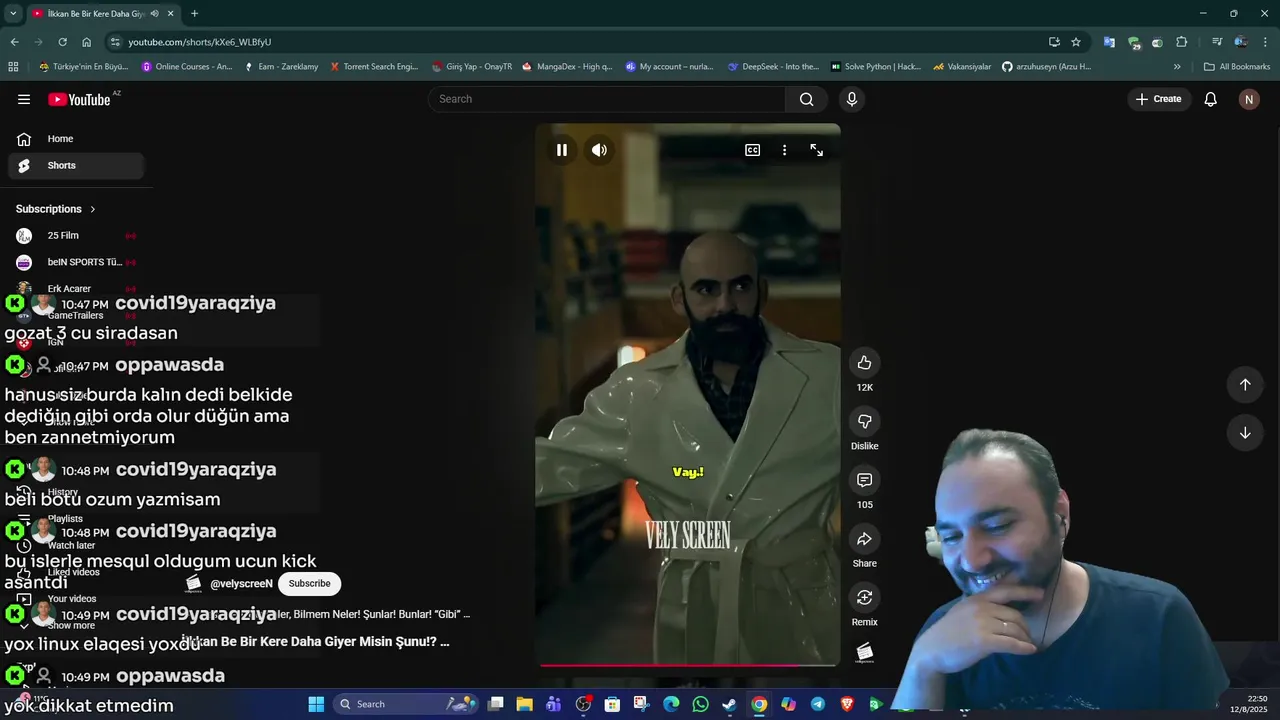Screen dimensions: 1280x720
Task: Open the MangaDex bookmark
Action: 567,67
